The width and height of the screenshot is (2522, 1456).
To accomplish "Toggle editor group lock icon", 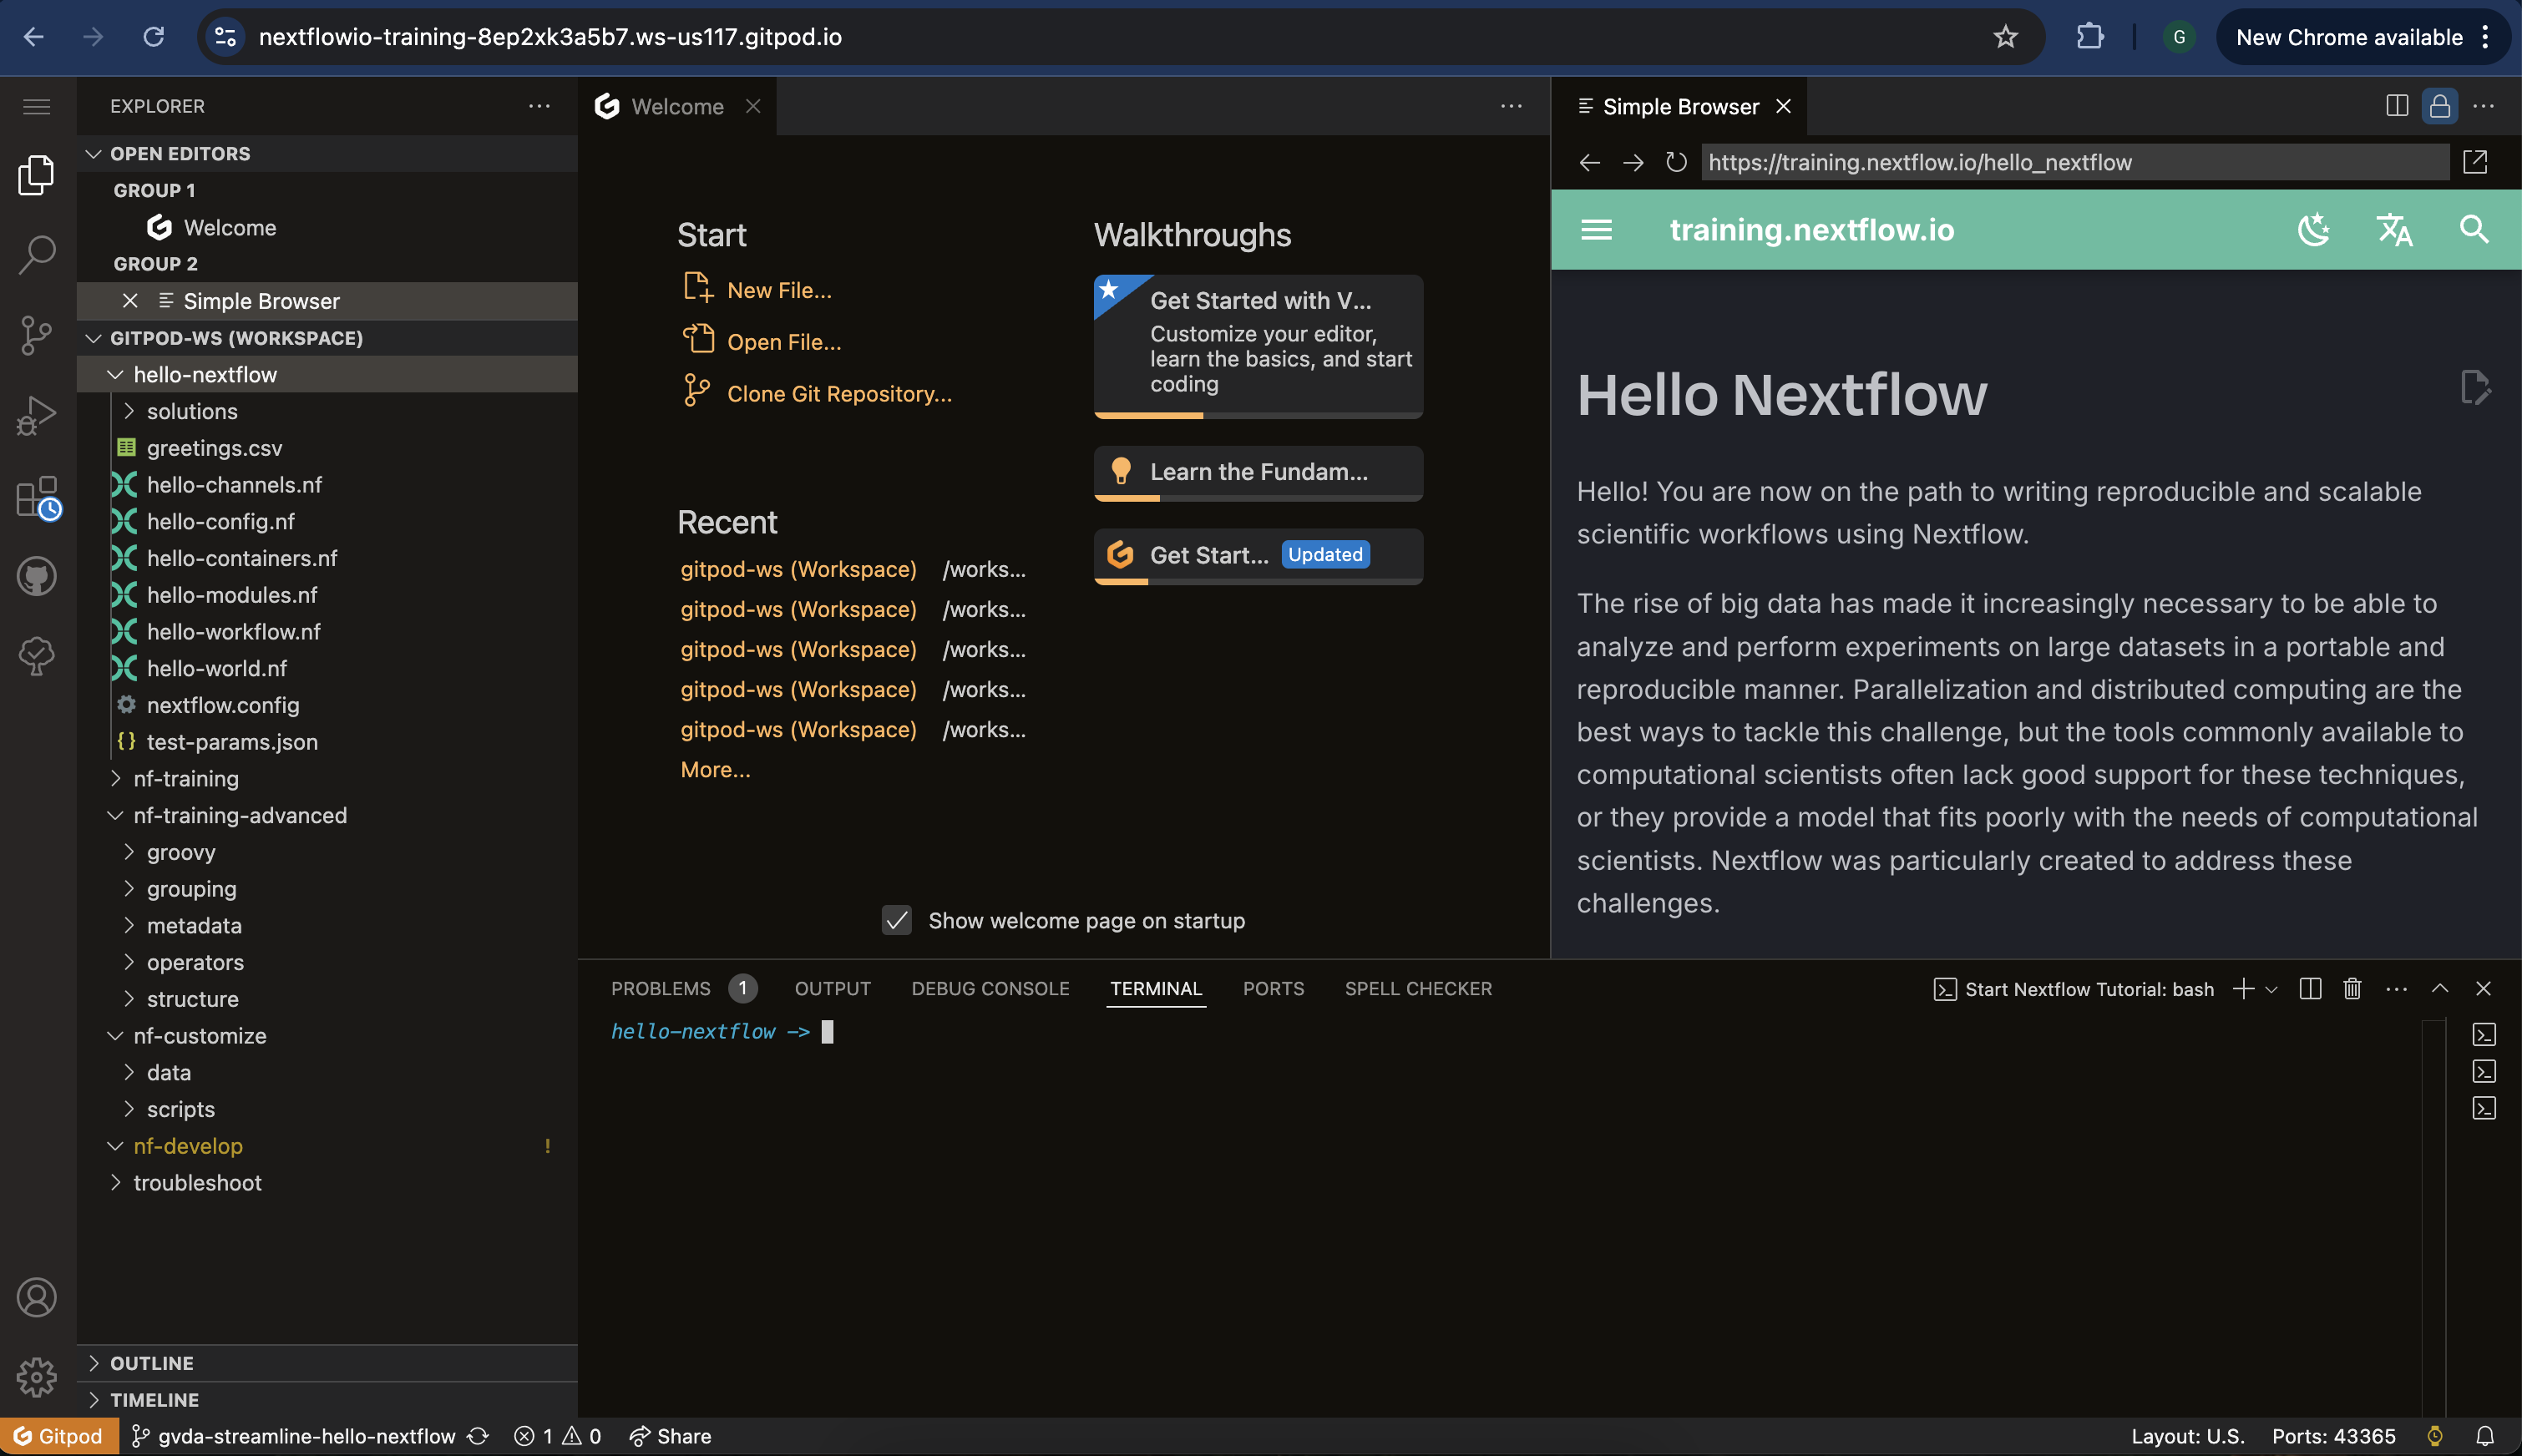I will (2440, 106).
